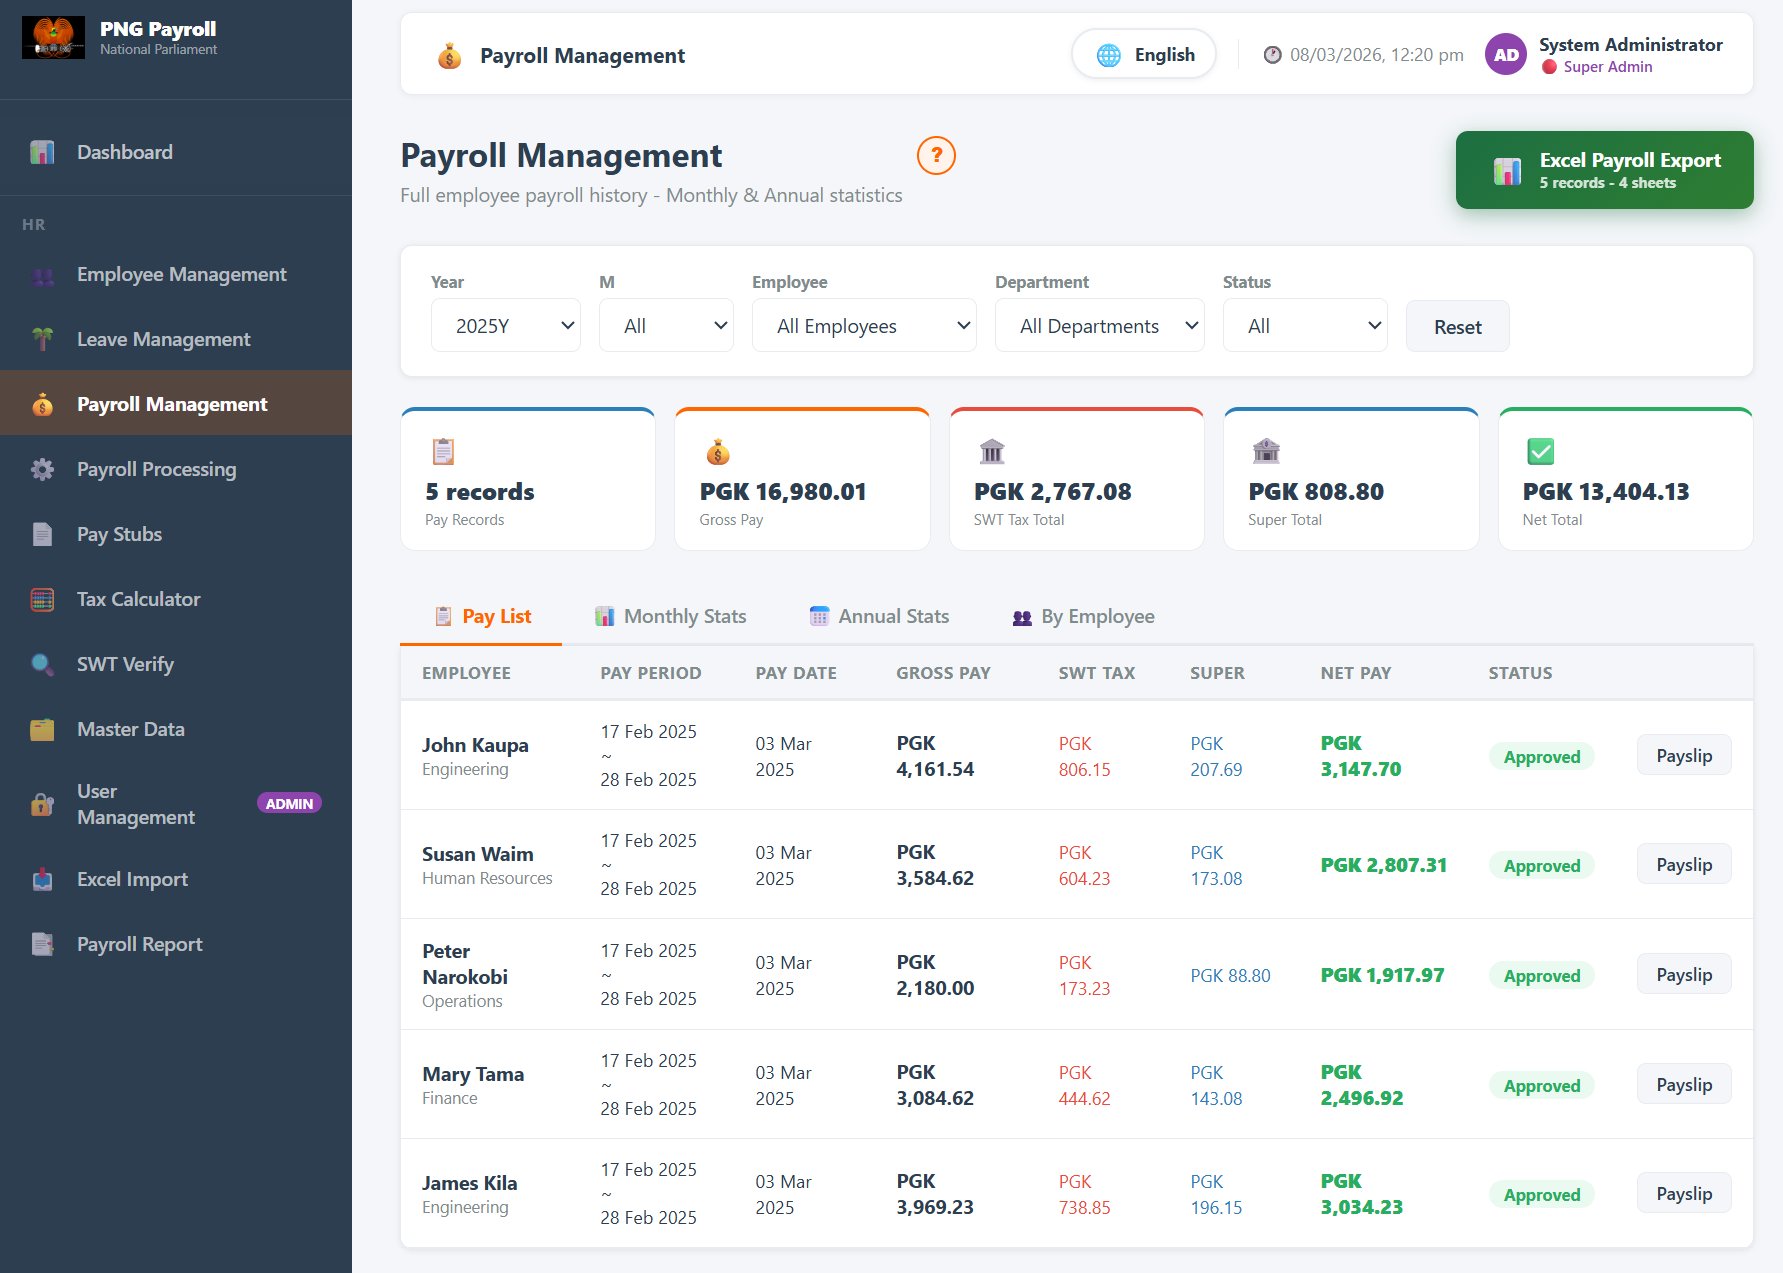Click the Tax Calculator abacus icon

point(42,600)
